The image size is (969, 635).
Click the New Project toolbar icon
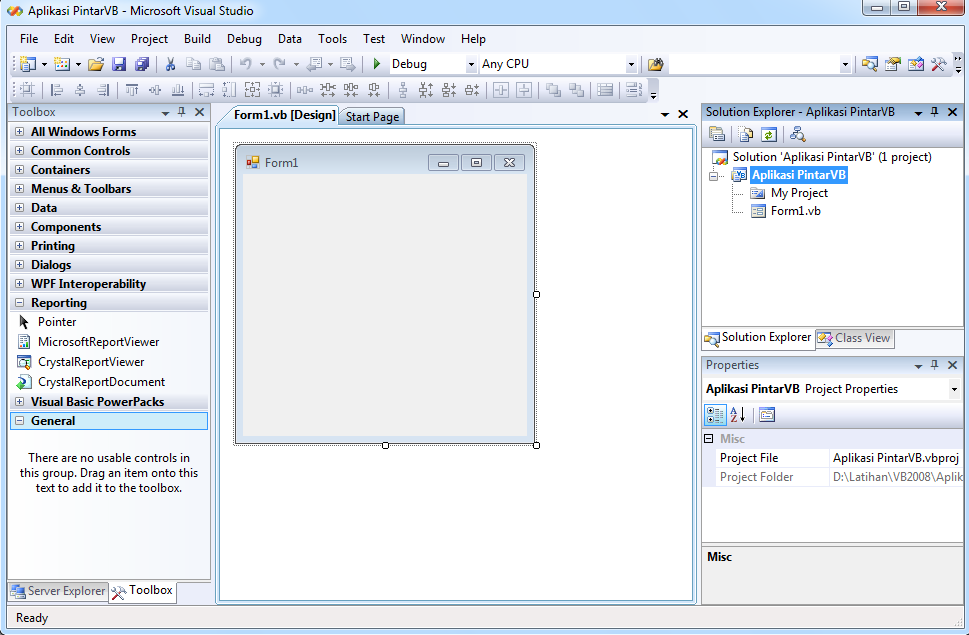point(28,64)
